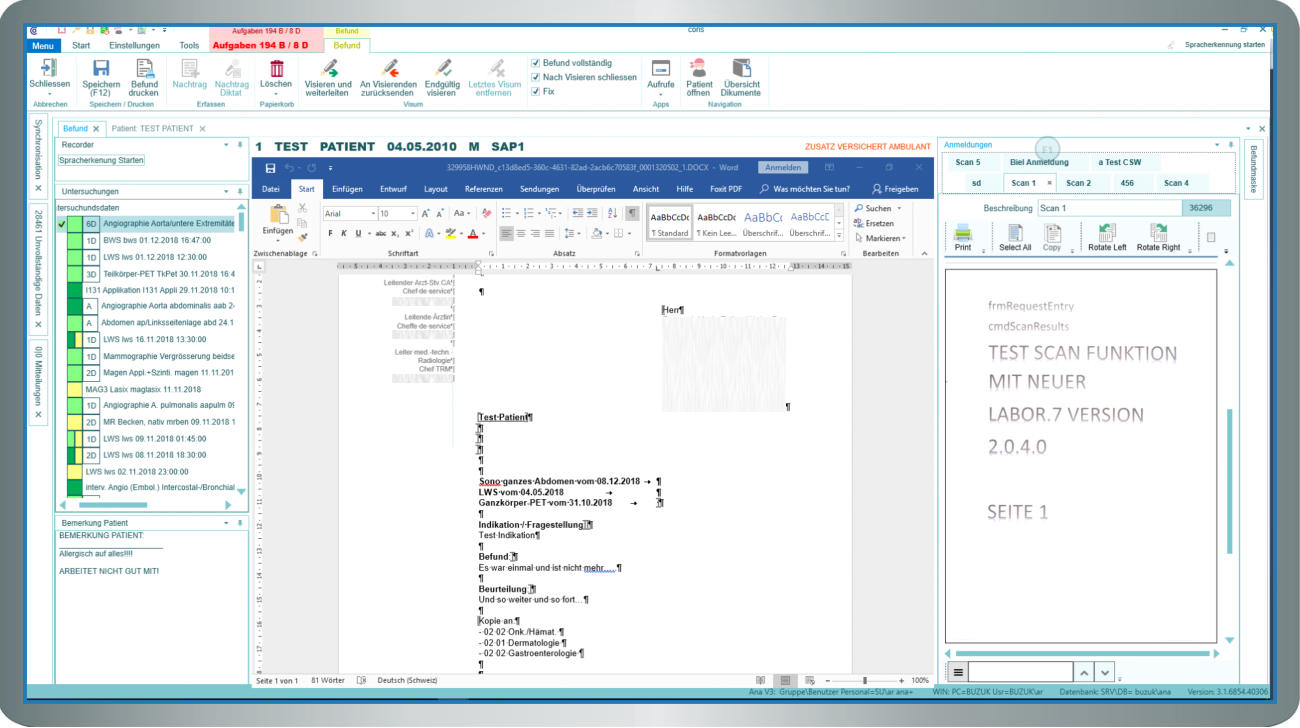Image resolution: width=1300 pixels, height=728 pixels.
Task: Click the Rotate Left icon in scan panel
Action: [x=1107, y=234]
